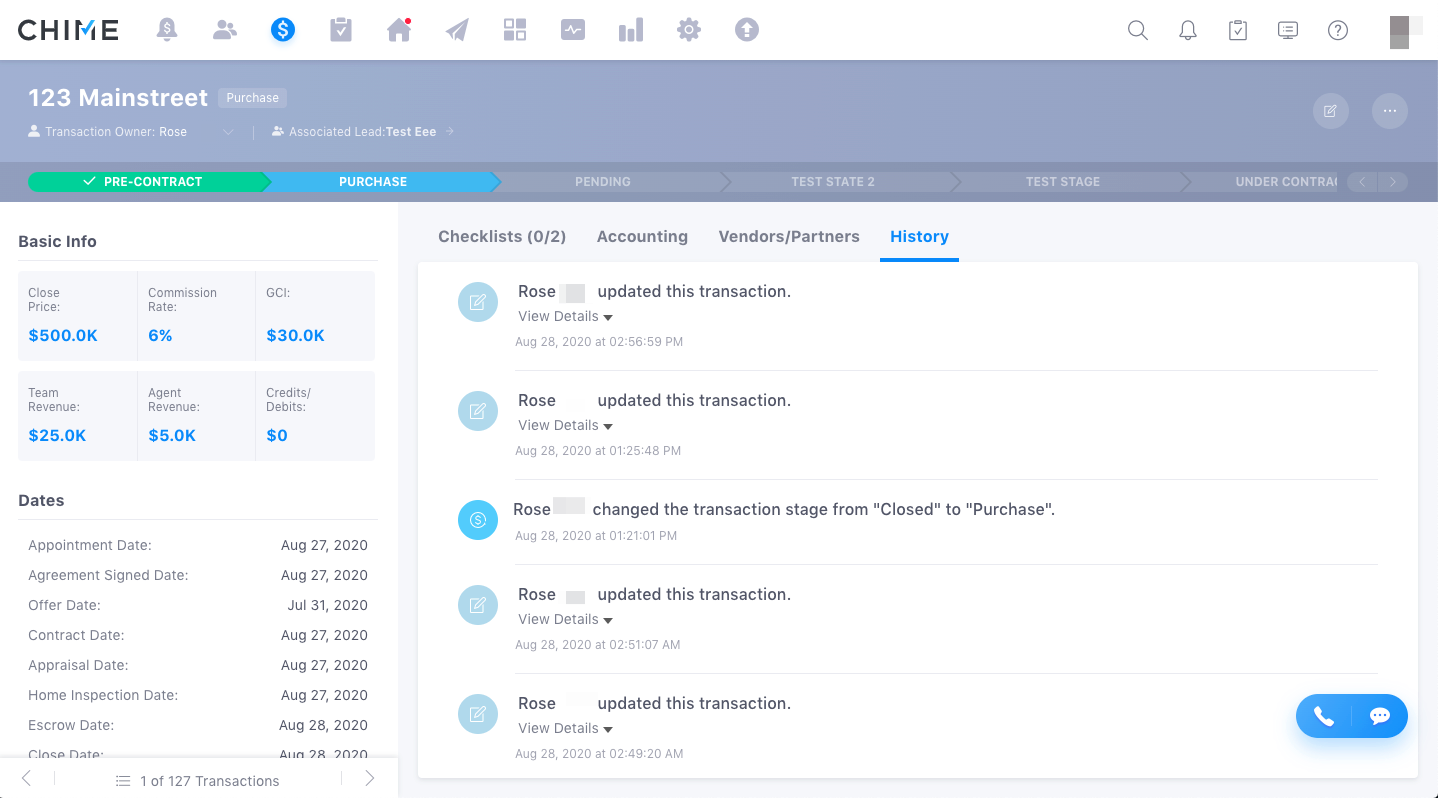This screenshot has height=798, width=1438.
Task: Open the Transactions dollar icon in navbar
Action: 283,30
